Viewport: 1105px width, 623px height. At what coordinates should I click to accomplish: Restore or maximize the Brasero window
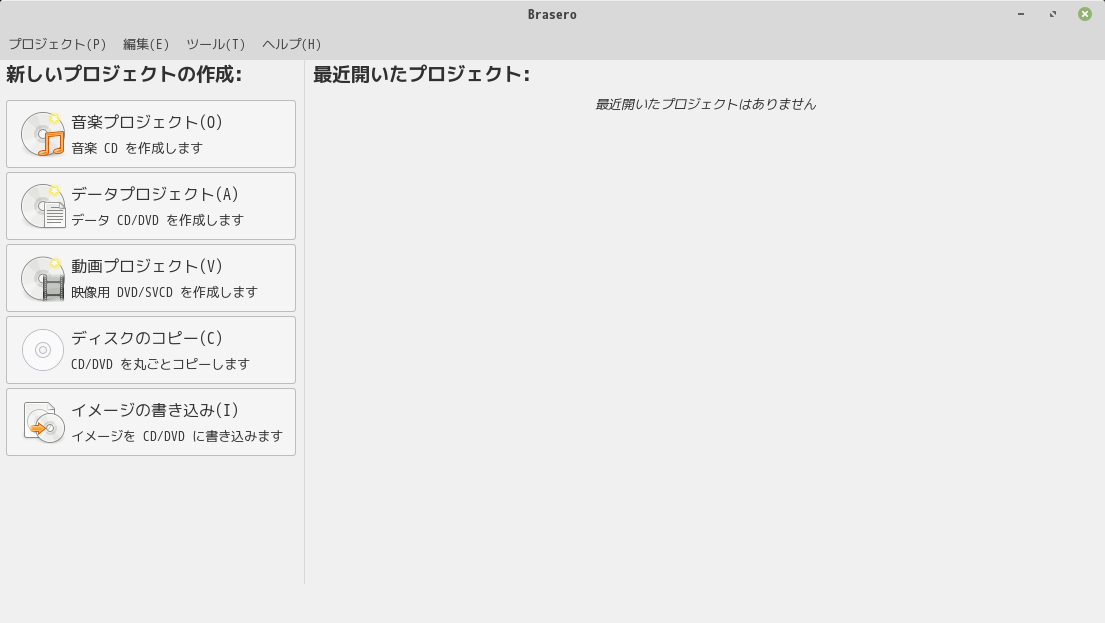coord(1053,14)
